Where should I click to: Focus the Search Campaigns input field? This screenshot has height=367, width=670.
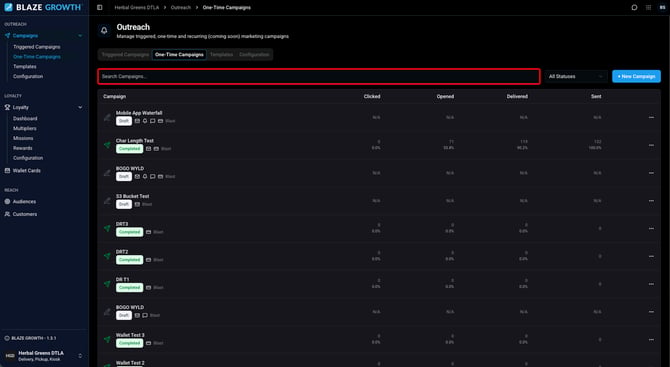point(319,76)
